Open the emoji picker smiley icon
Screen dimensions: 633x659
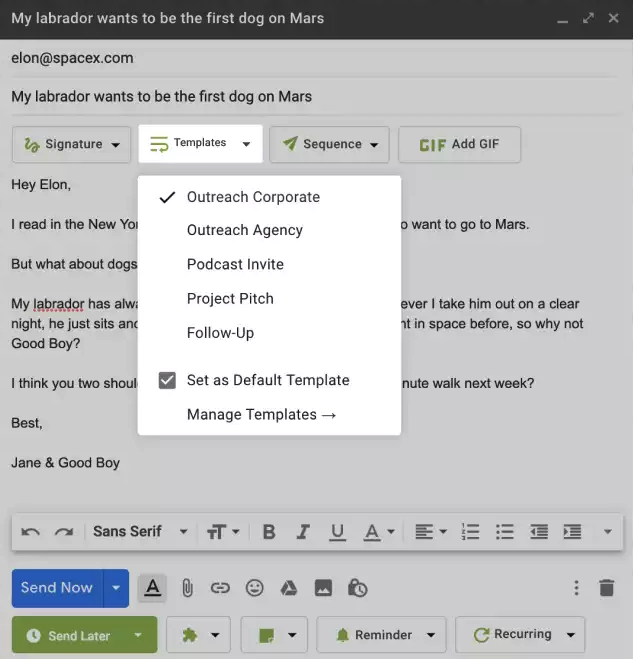point(254,588)
